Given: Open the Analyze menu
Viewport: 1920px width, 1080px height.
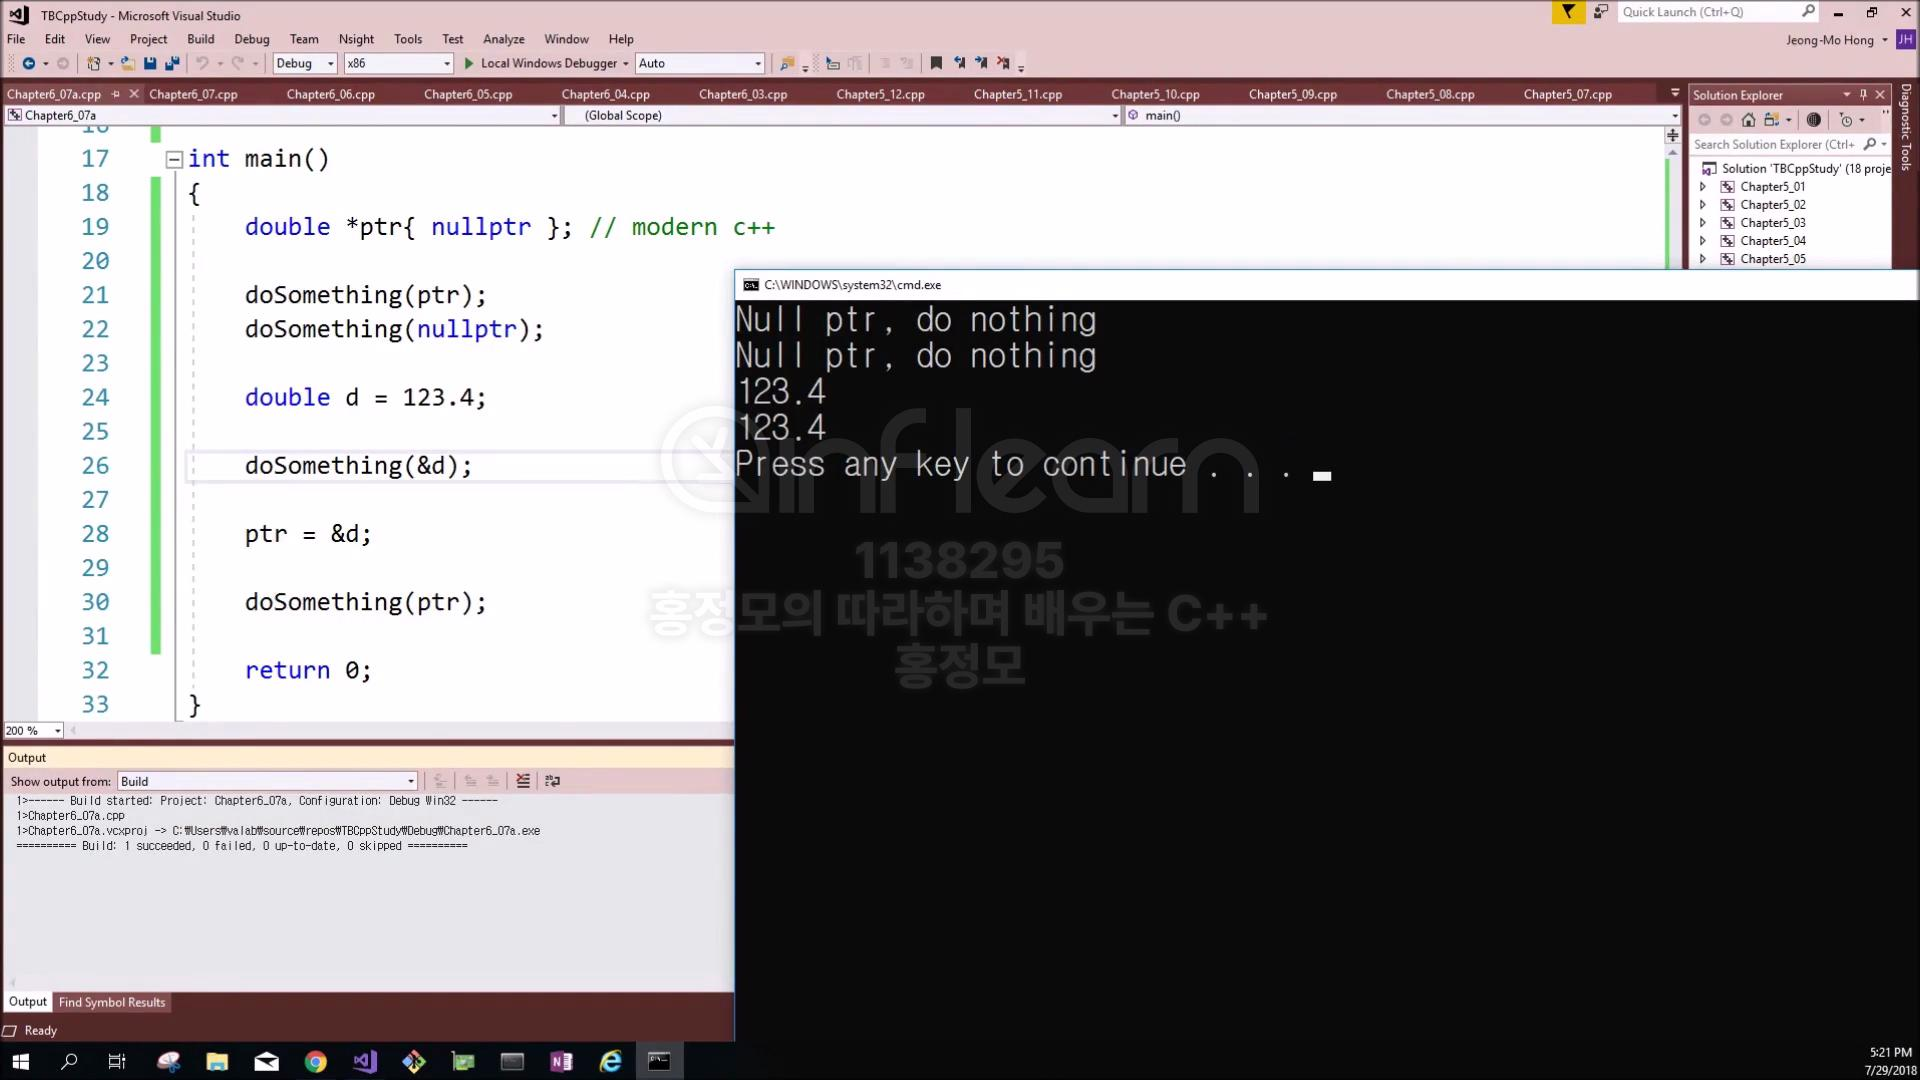Looking at the screenshot, I should point(503,39).
